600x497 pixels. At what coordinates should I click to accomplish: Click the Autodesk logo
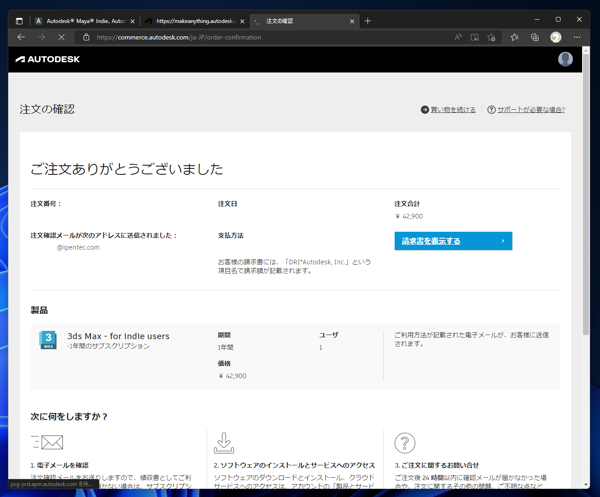48,59
